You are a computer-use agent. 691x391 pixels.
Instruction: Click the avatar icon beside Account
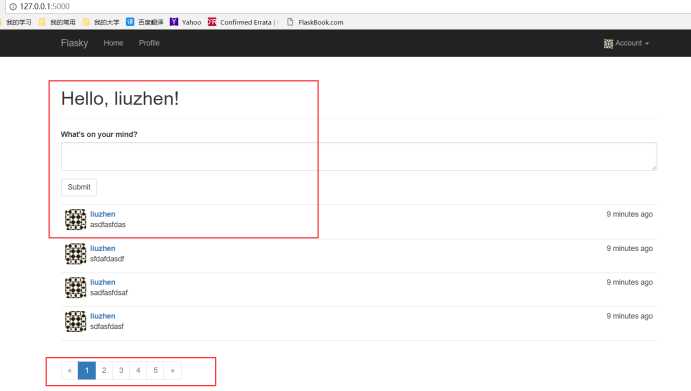[x=609, y=44]
